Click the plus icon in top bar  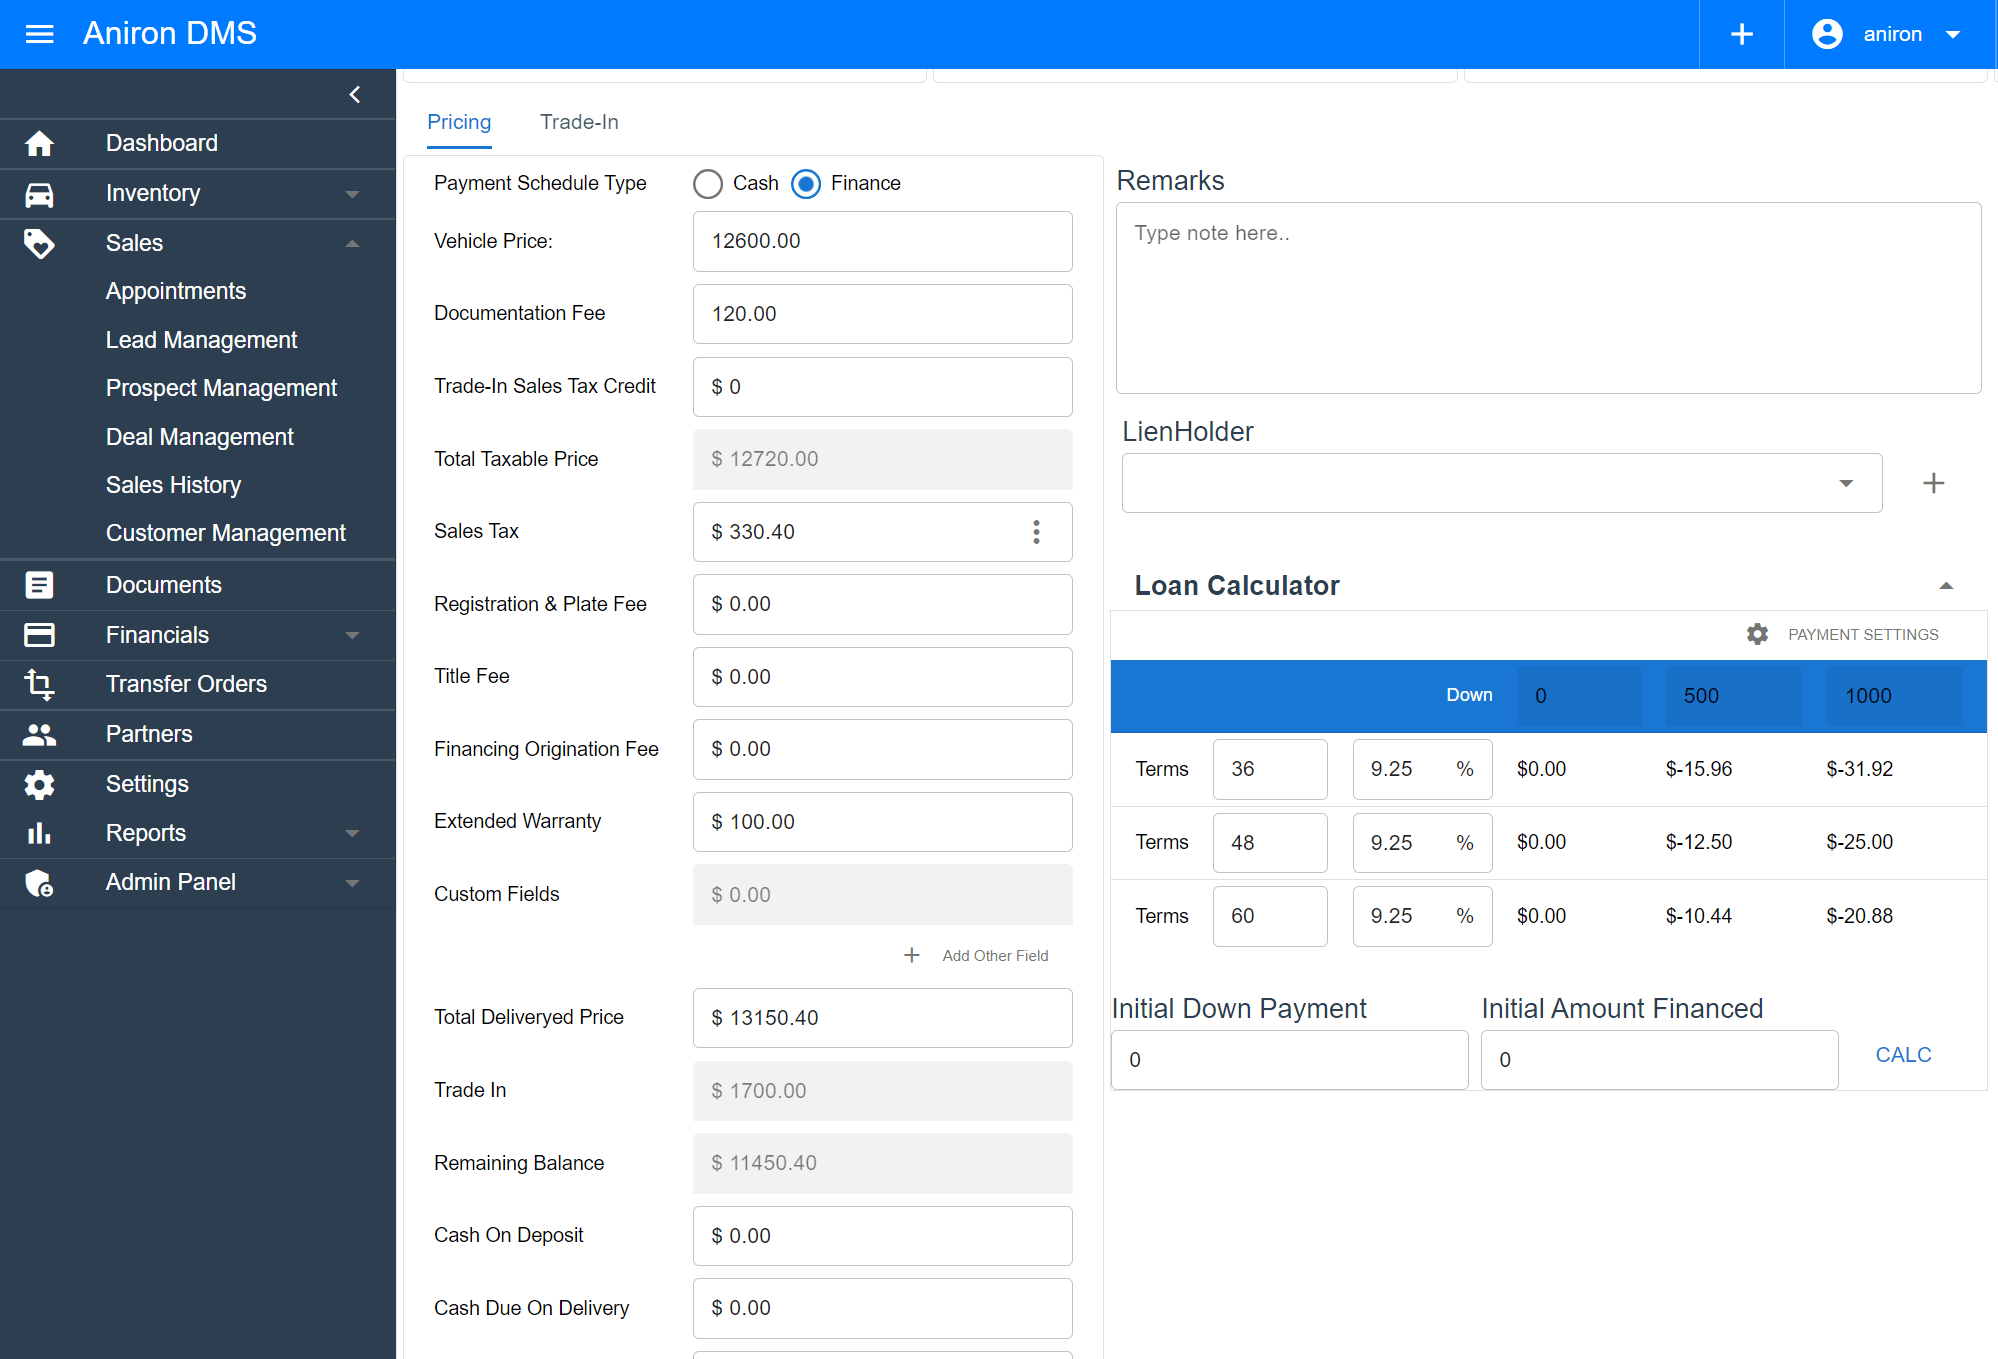click(x=1741, y=34)
